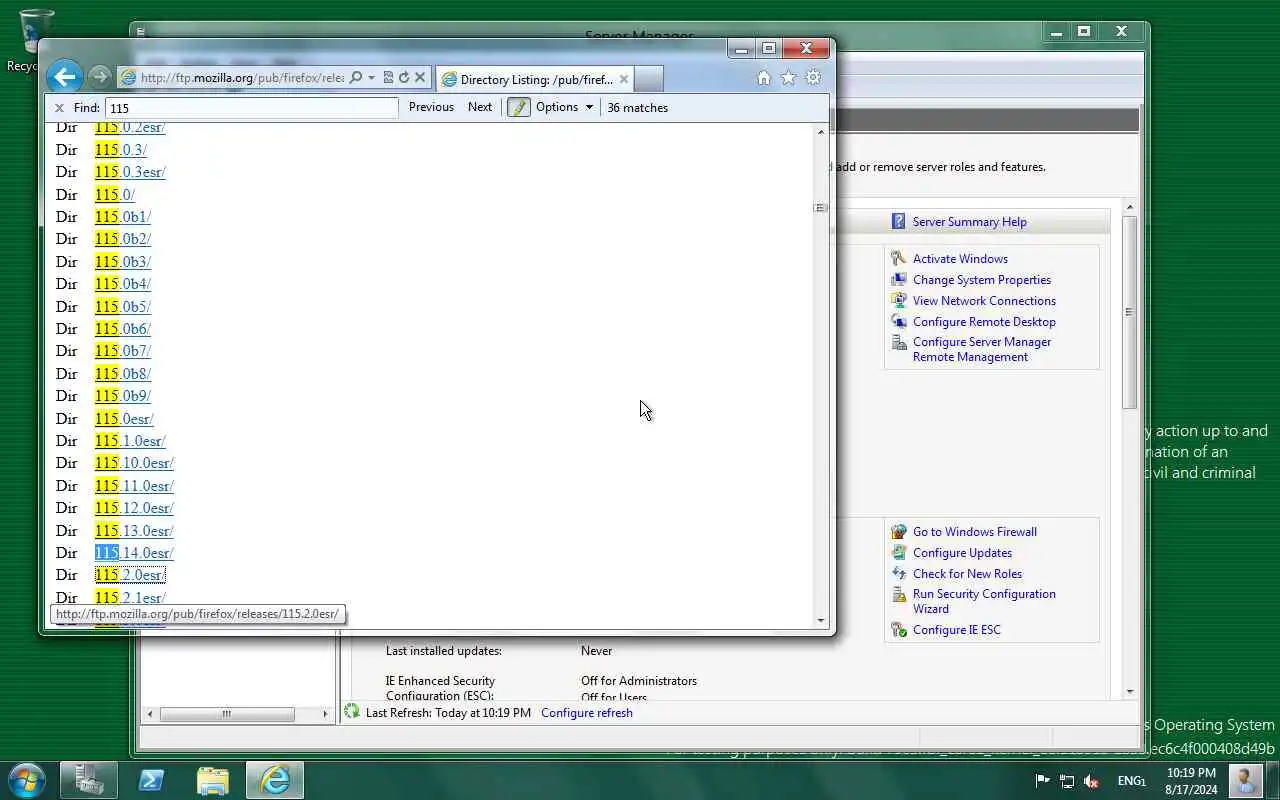The width and height of the screenshot is (1280, 800).
Task: Open IE Tools gear icon
Action: point(814,78)
